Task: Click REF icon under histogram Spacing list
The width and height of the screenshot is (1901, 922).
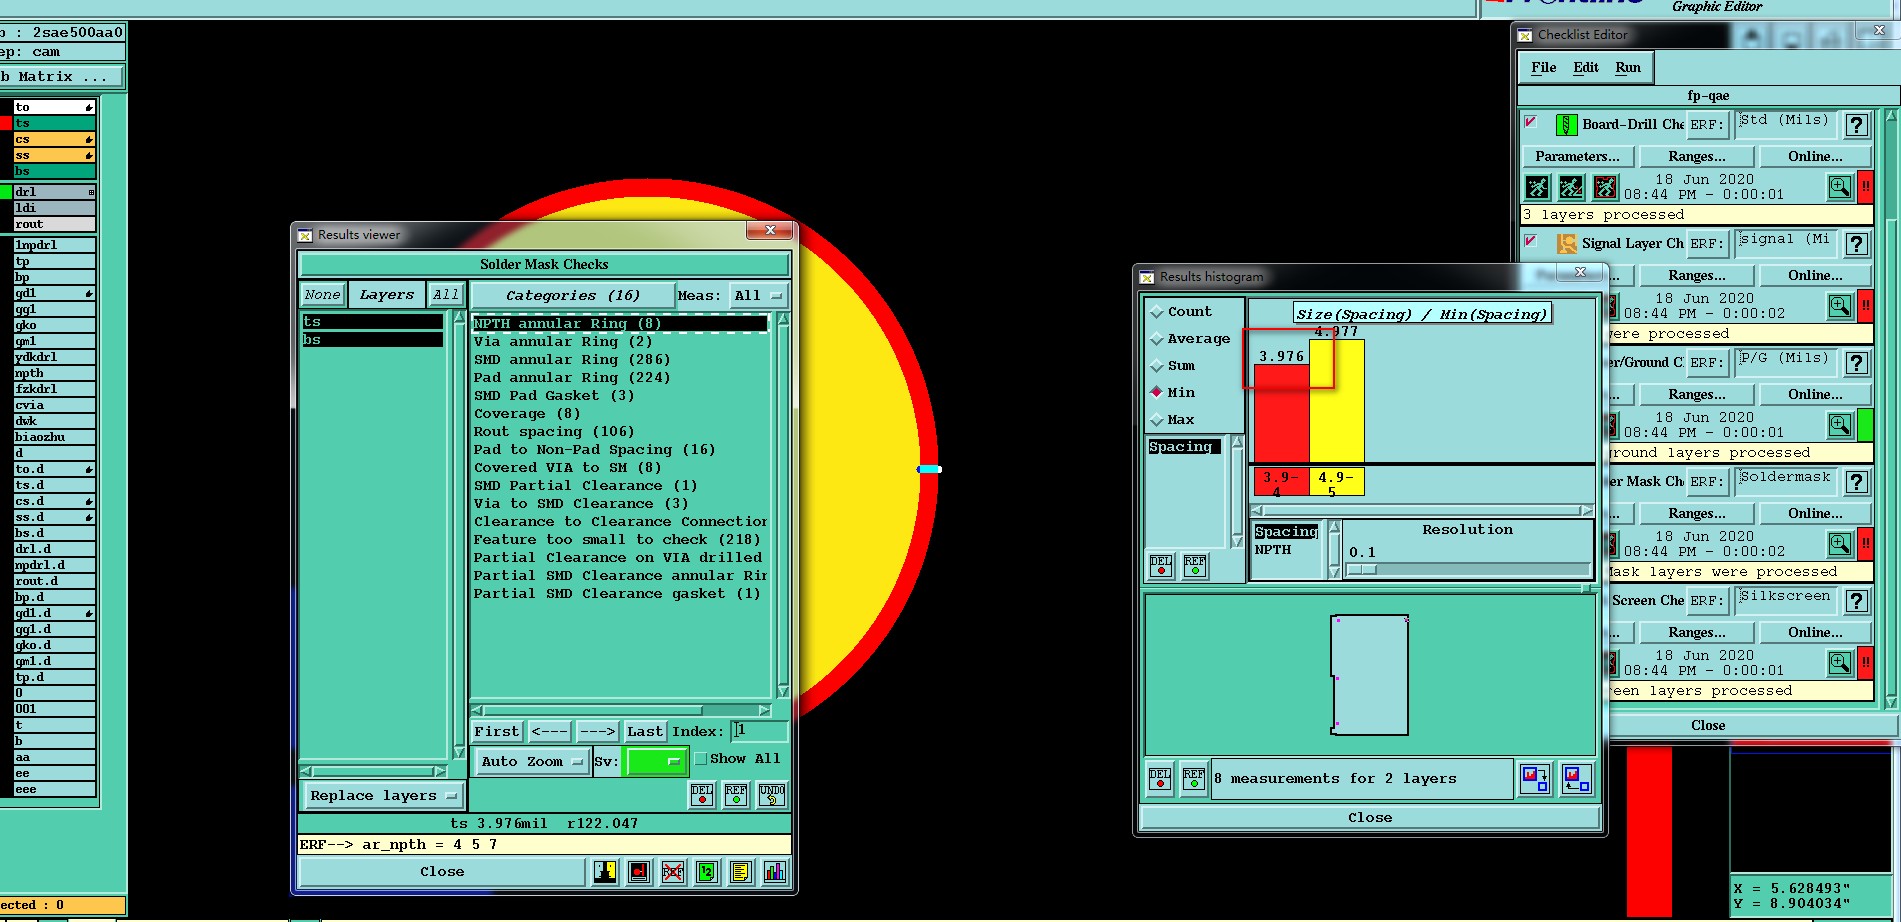Action: pos(1195,566)
